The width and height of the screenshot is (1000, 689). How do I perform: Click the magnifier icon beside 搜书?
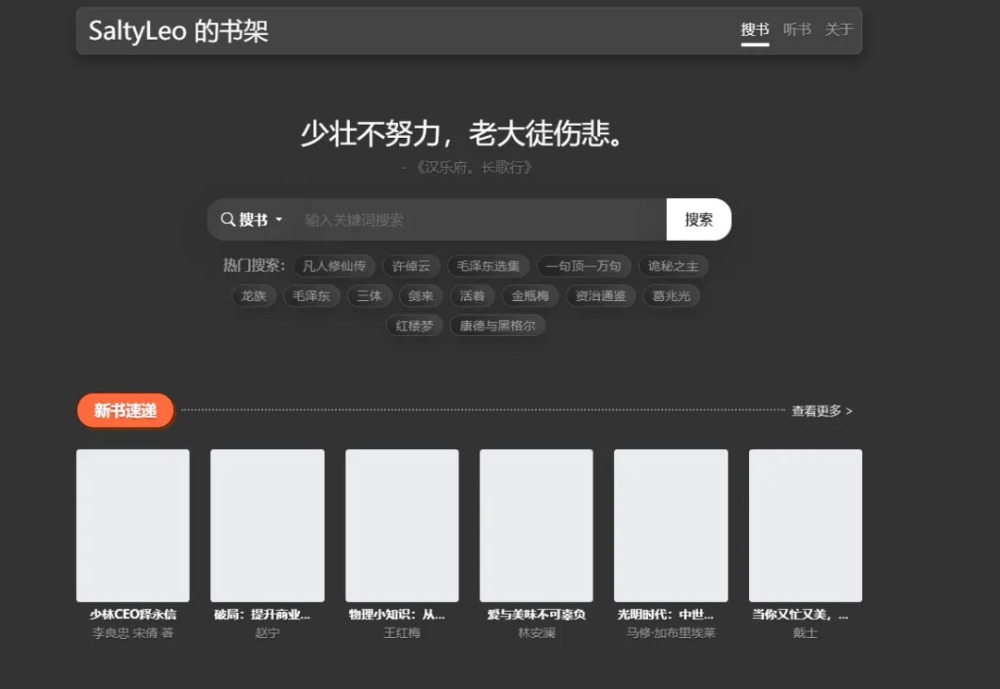(x=228, y=220)
